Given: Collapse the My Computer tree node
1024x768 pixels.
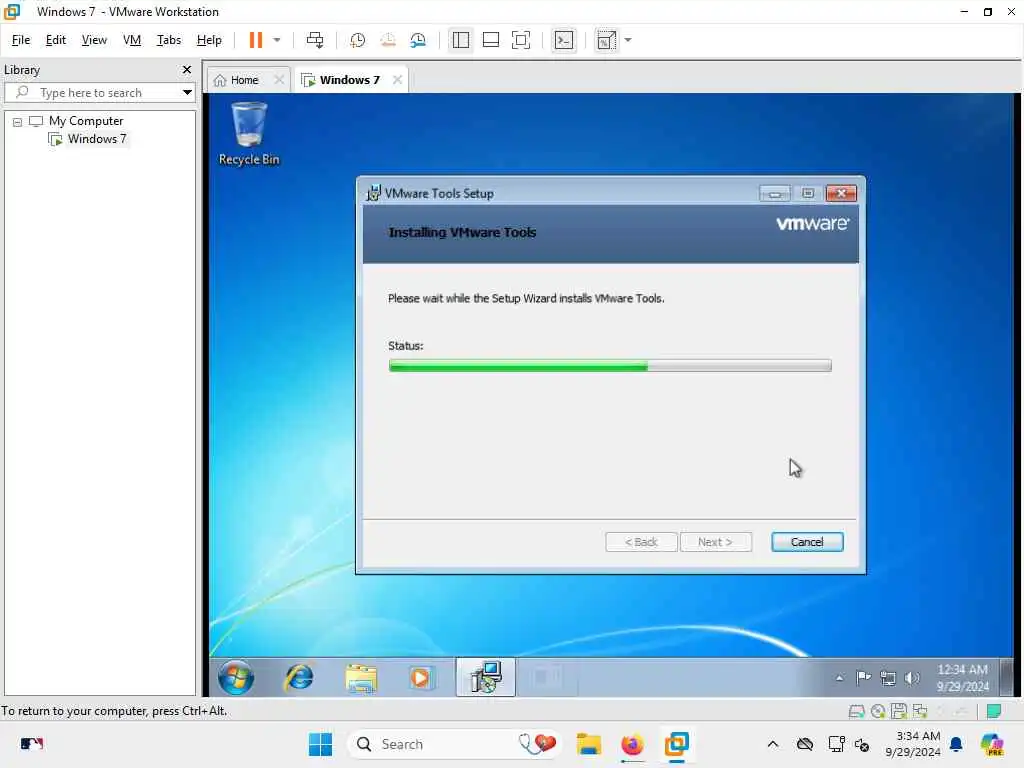Looking at the screenshot, I should (18, 122).
